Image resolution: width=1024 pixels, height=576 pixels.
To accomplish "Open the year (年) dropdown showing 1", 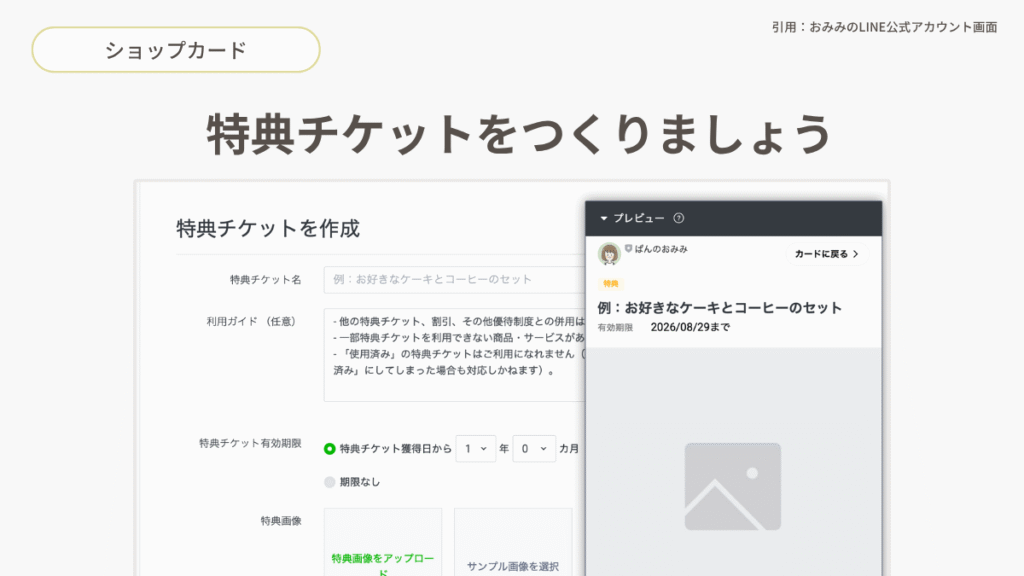I will pyautogui.click(x=475, y=449).
